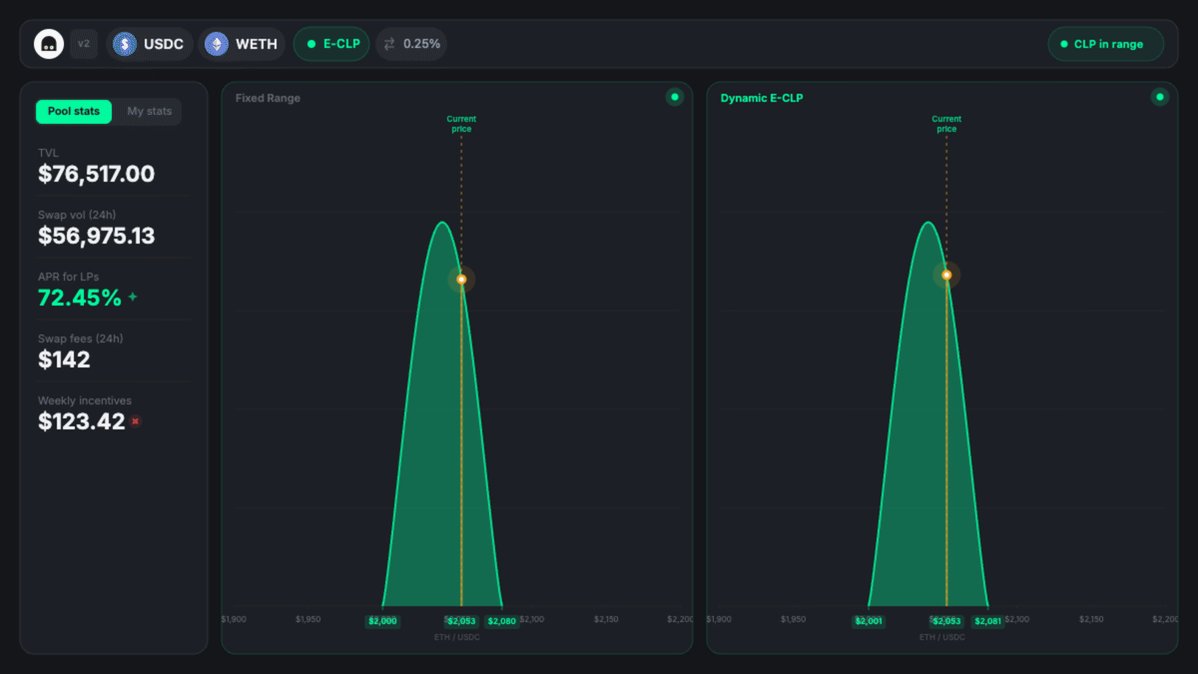Click the 0.25% swap fee badge

(411, 44)
